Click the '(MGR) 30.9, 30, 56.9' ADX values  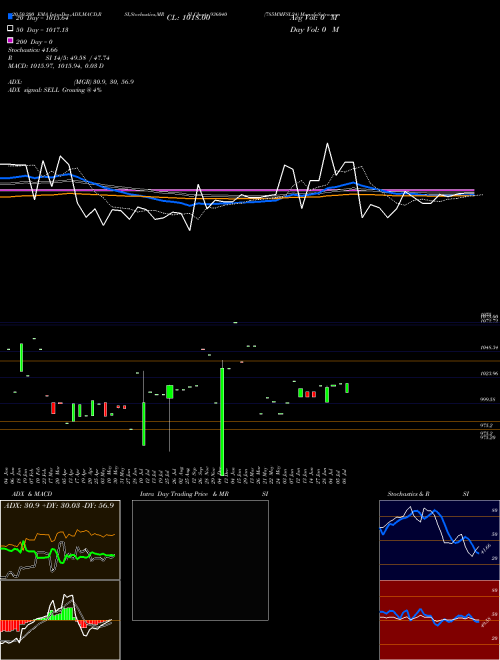pyautogui.click(x=104, y=82)
